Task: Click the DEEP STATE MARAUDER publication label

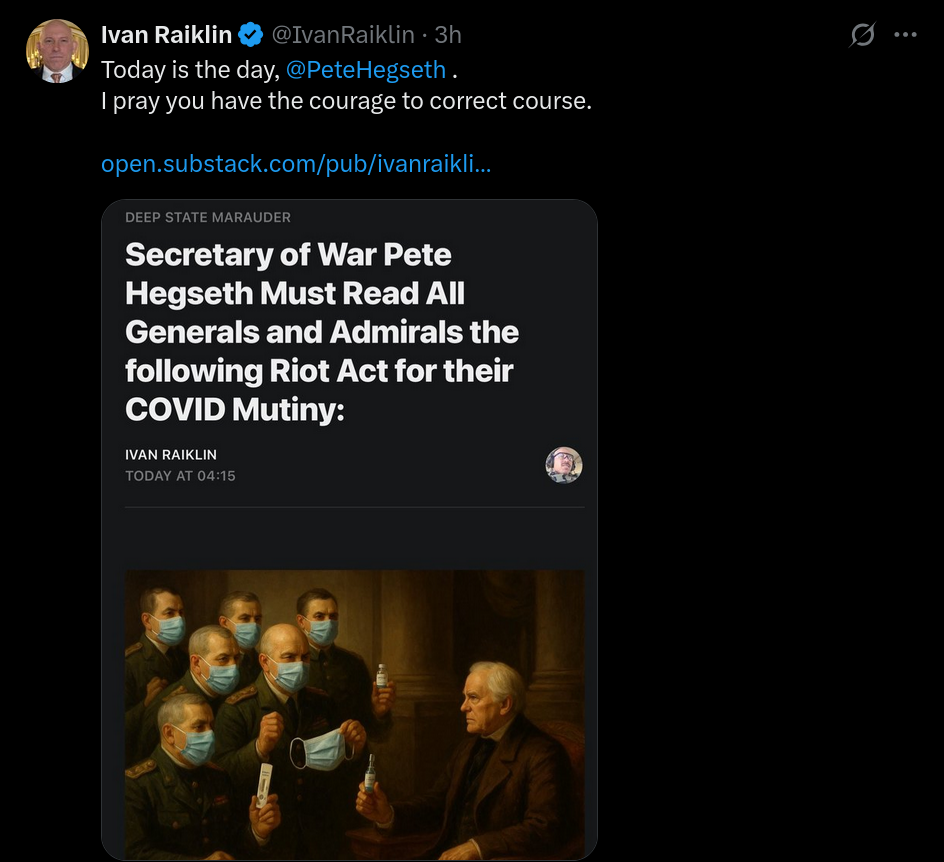Action: click(x=208, y=217)
